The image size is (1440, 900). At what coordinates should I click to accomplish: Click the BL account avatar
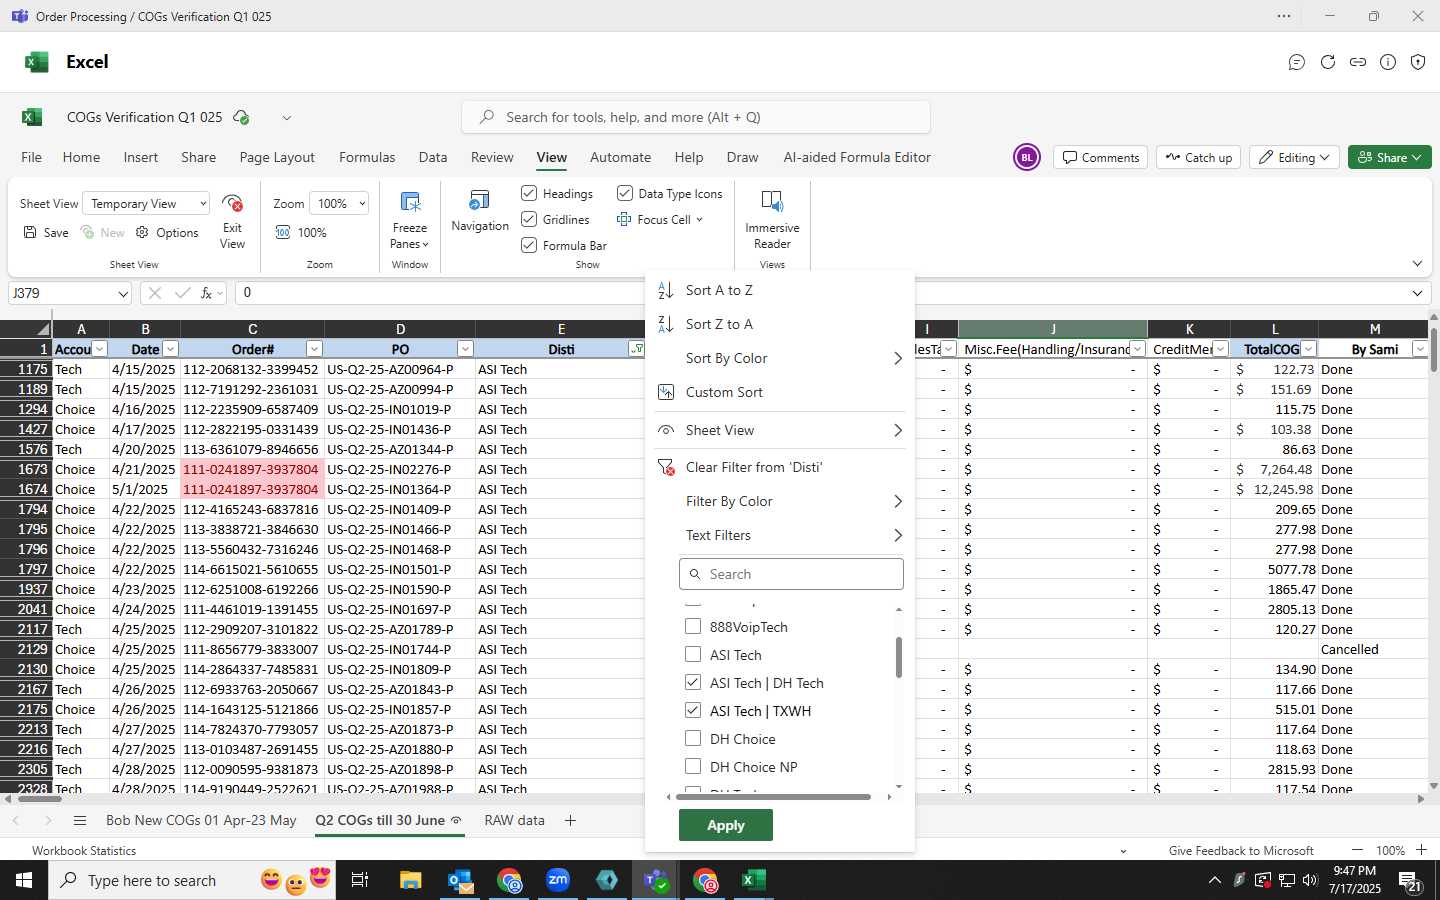[x=1027, y=157]
